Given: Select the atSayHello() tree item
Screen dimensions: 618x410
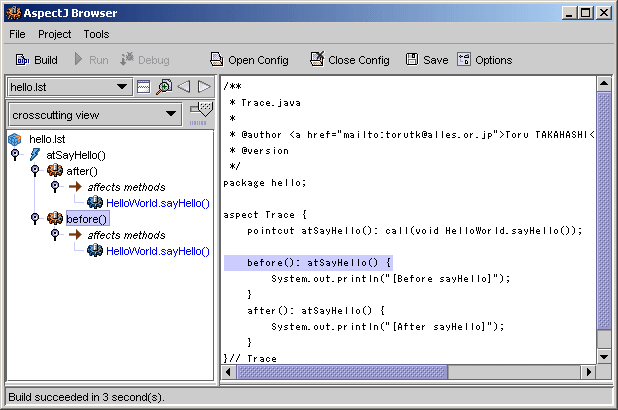Looking at the screenshot, I should pyautogui.click(x=76, y=155).
